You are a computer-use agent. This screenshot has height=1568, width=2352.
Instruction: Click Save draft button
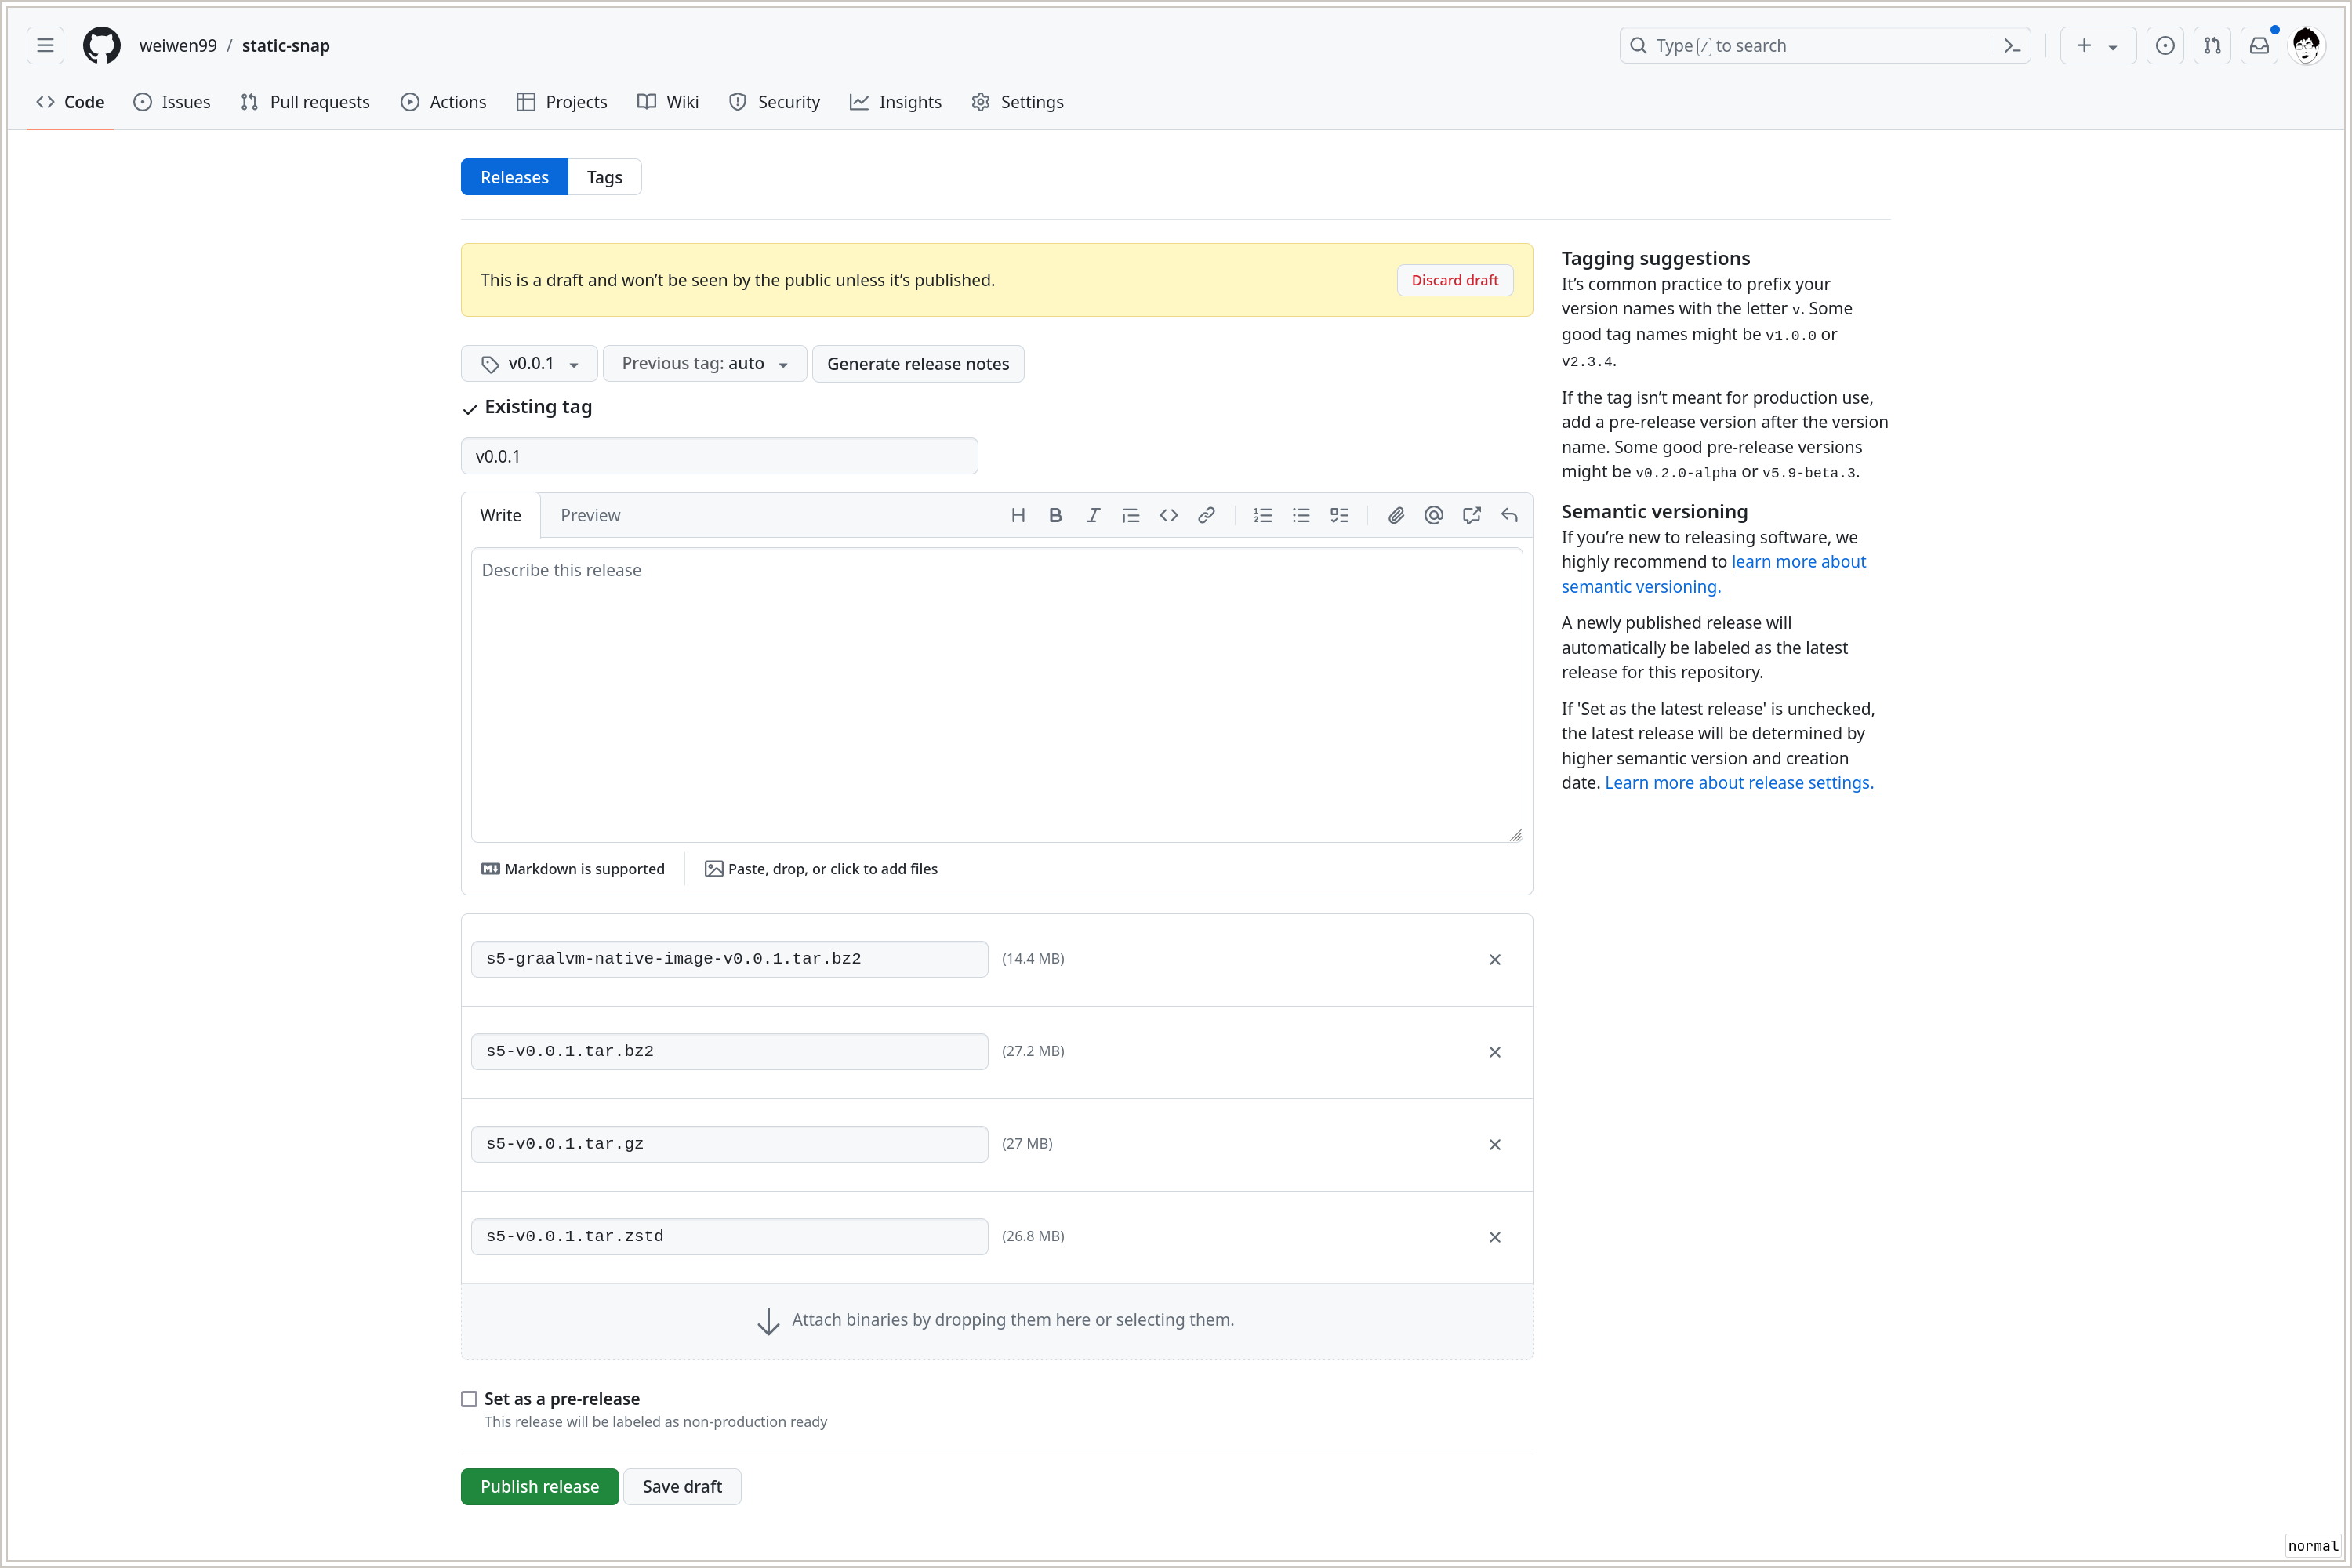click(682, 1487)
